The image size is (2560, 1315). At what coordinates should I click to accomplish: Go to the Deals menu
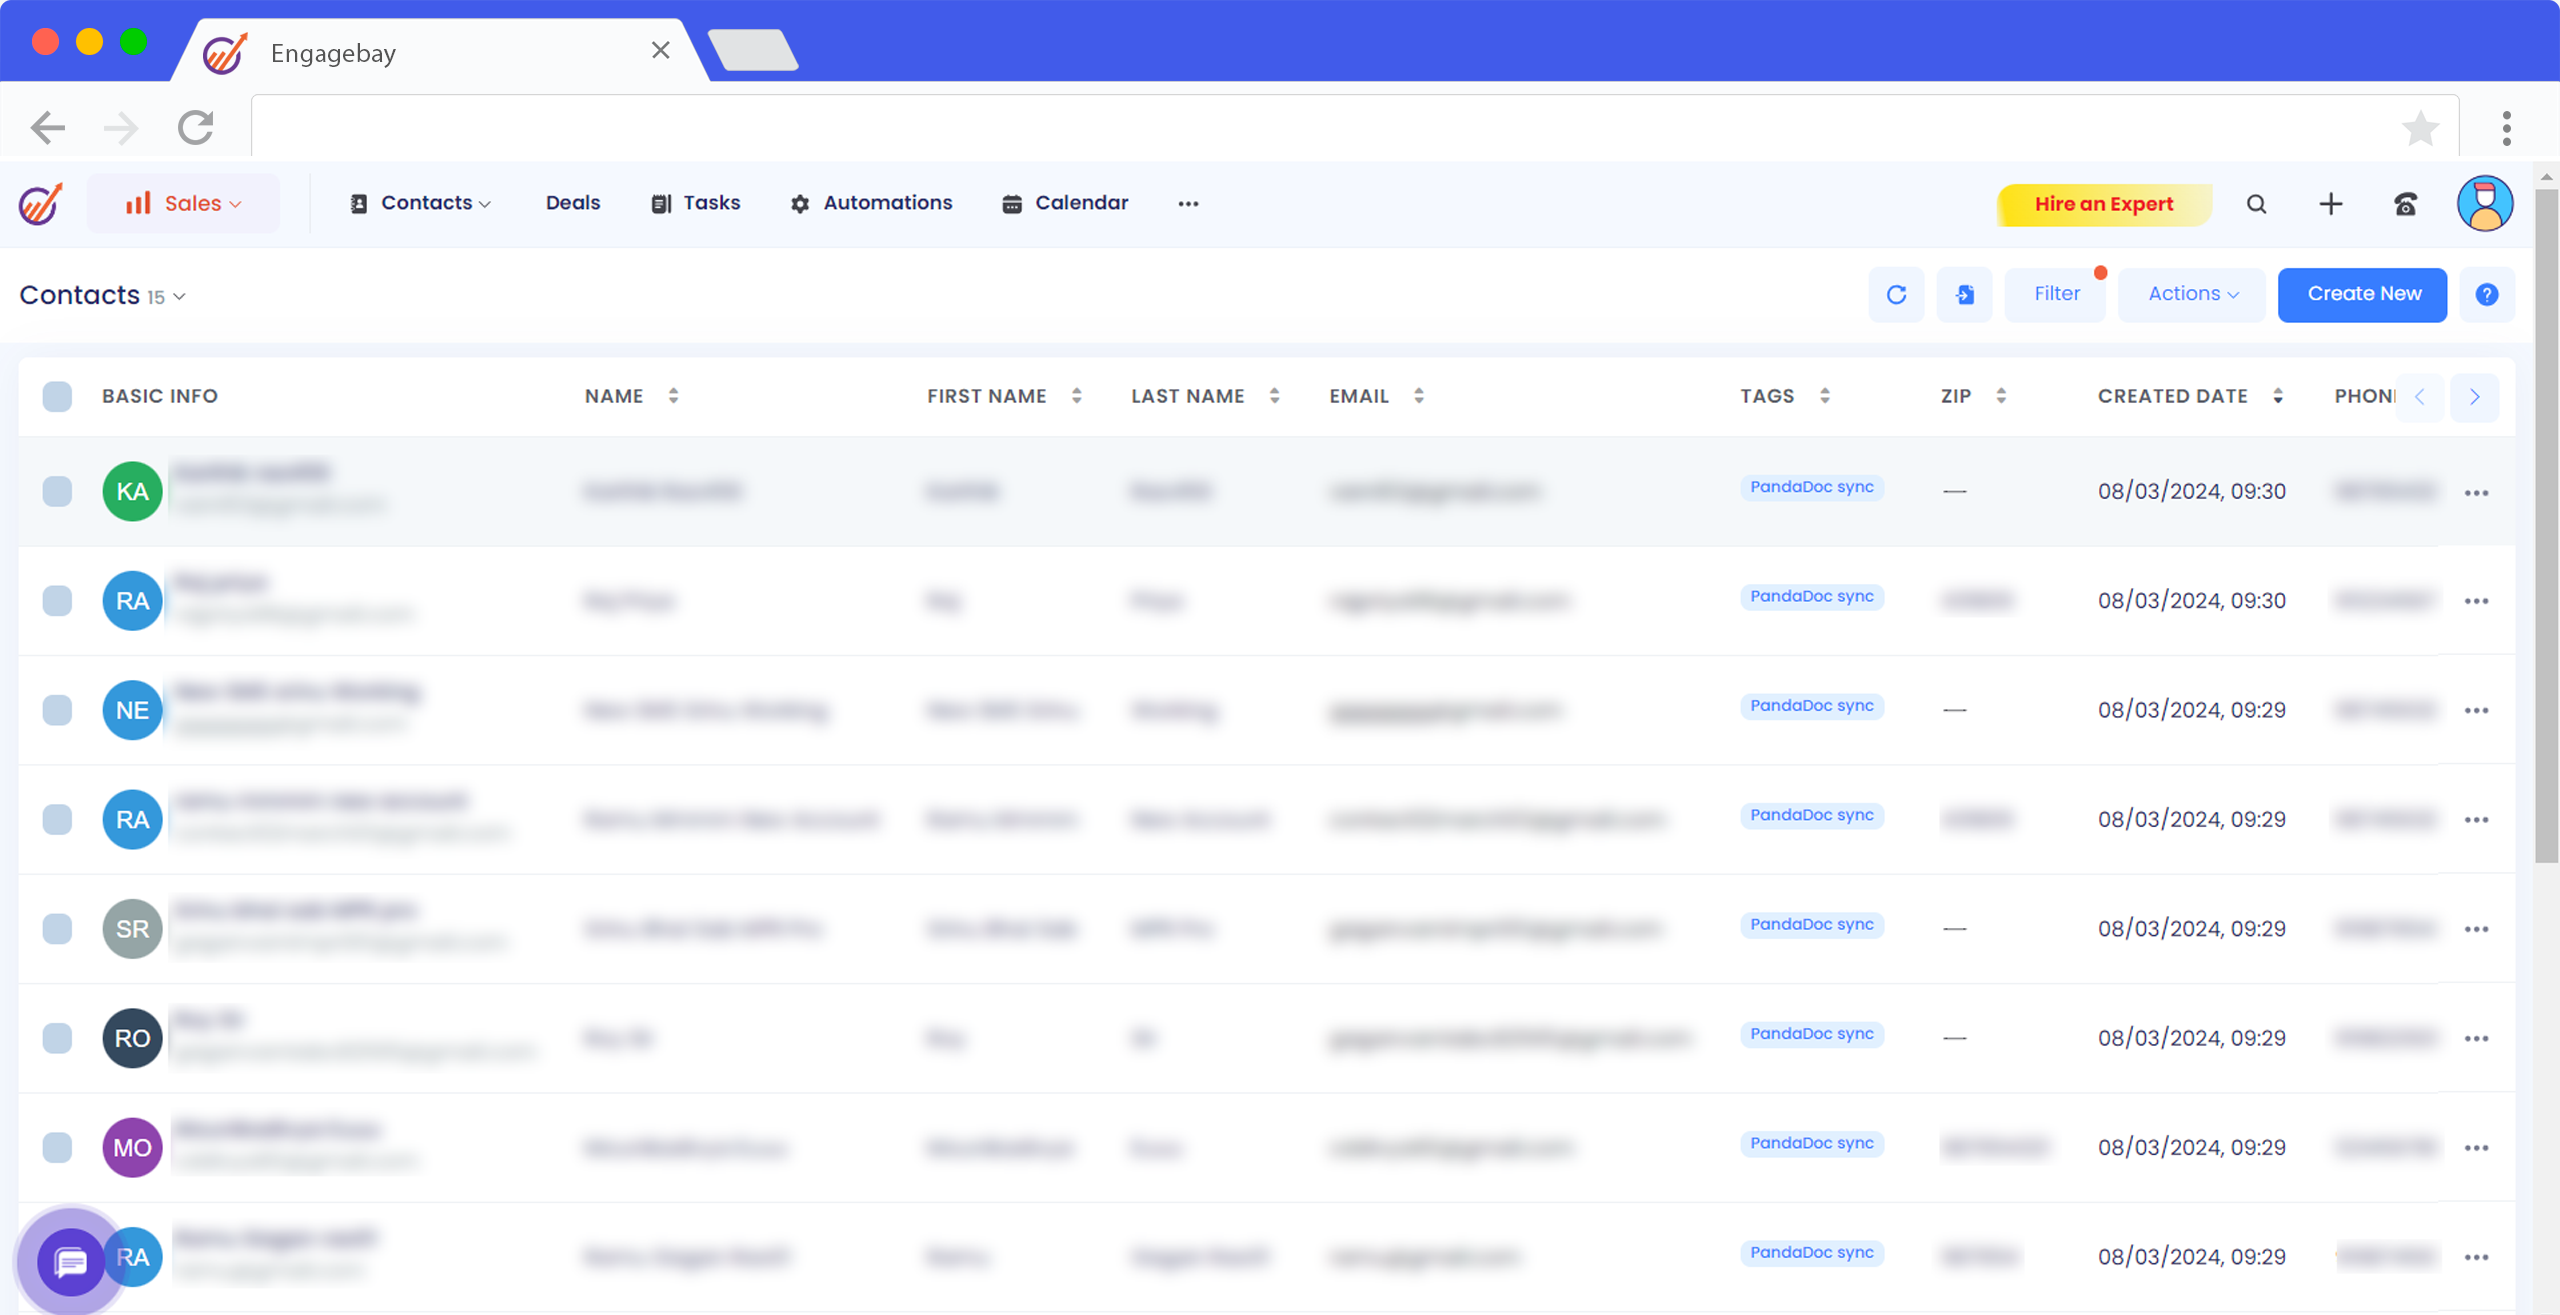tap(572, 203)
